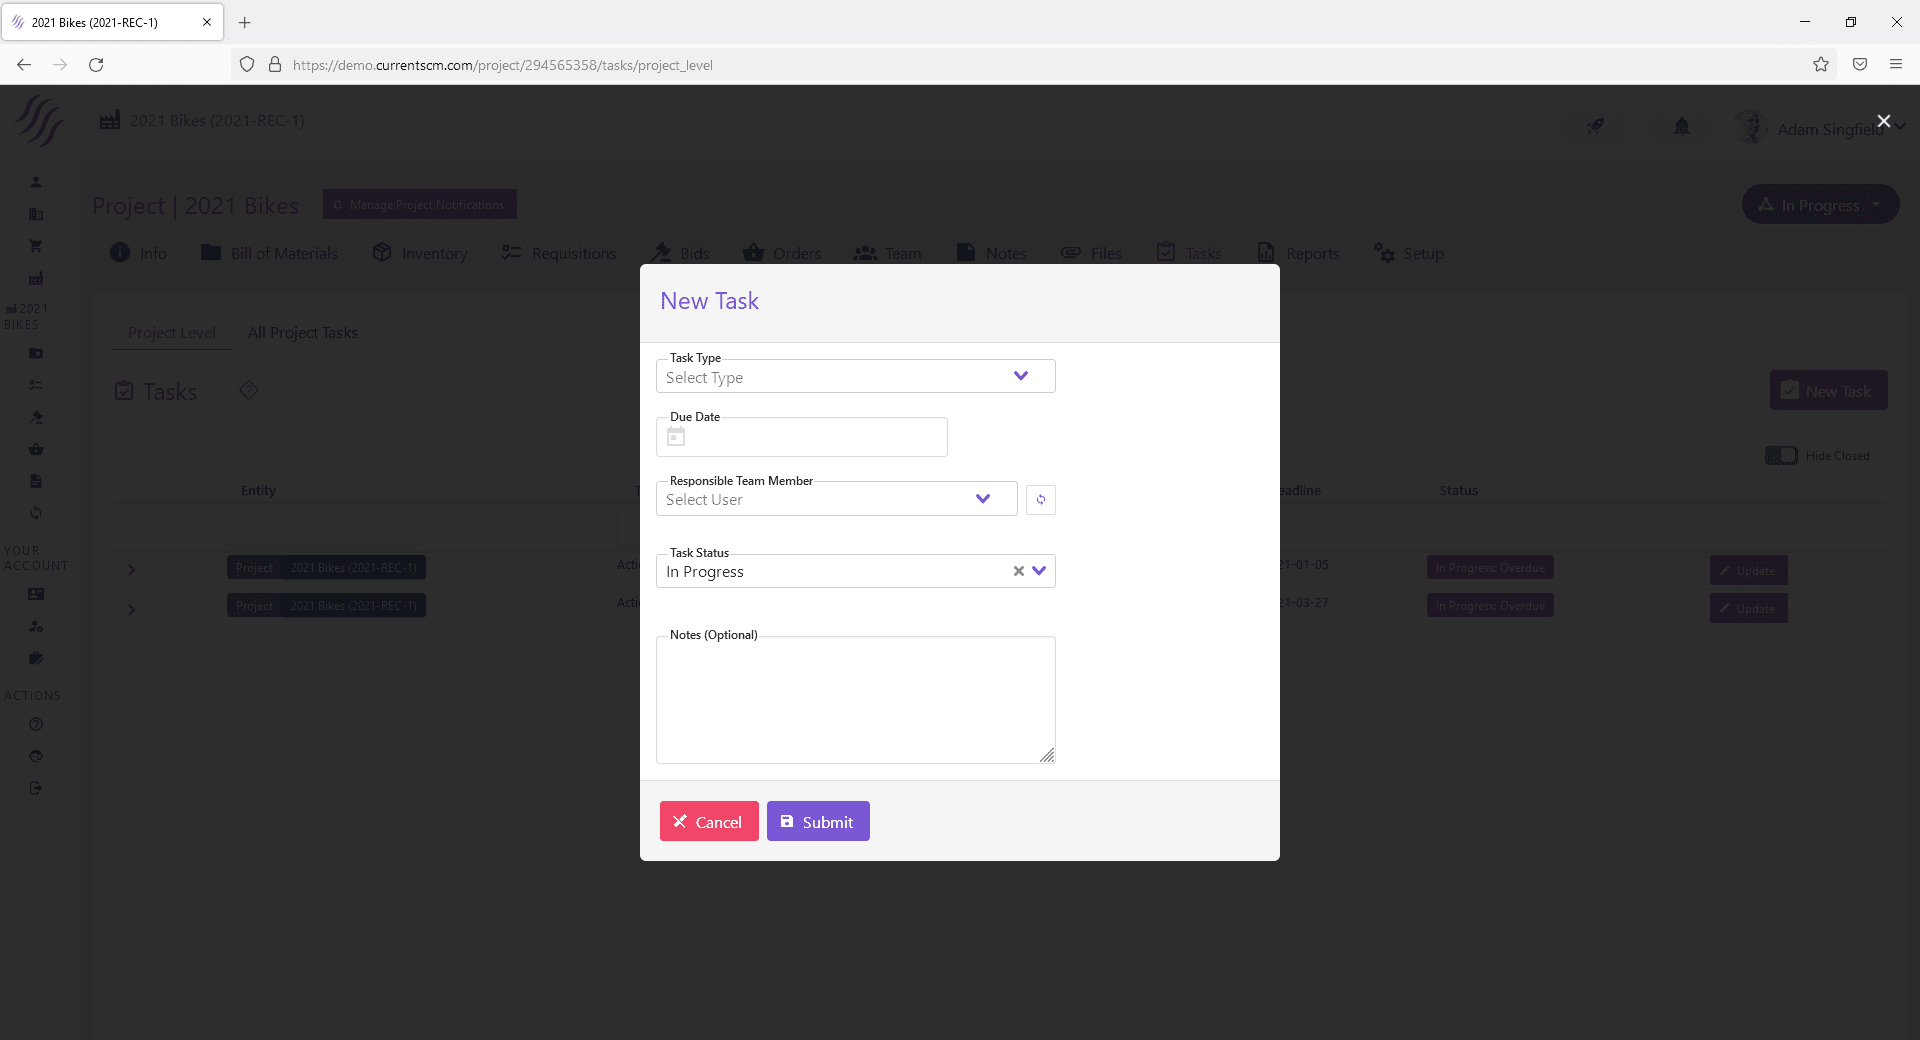Submit the new task form
The width and height of the screenshot is (1920, 1040).
point(817,822)
